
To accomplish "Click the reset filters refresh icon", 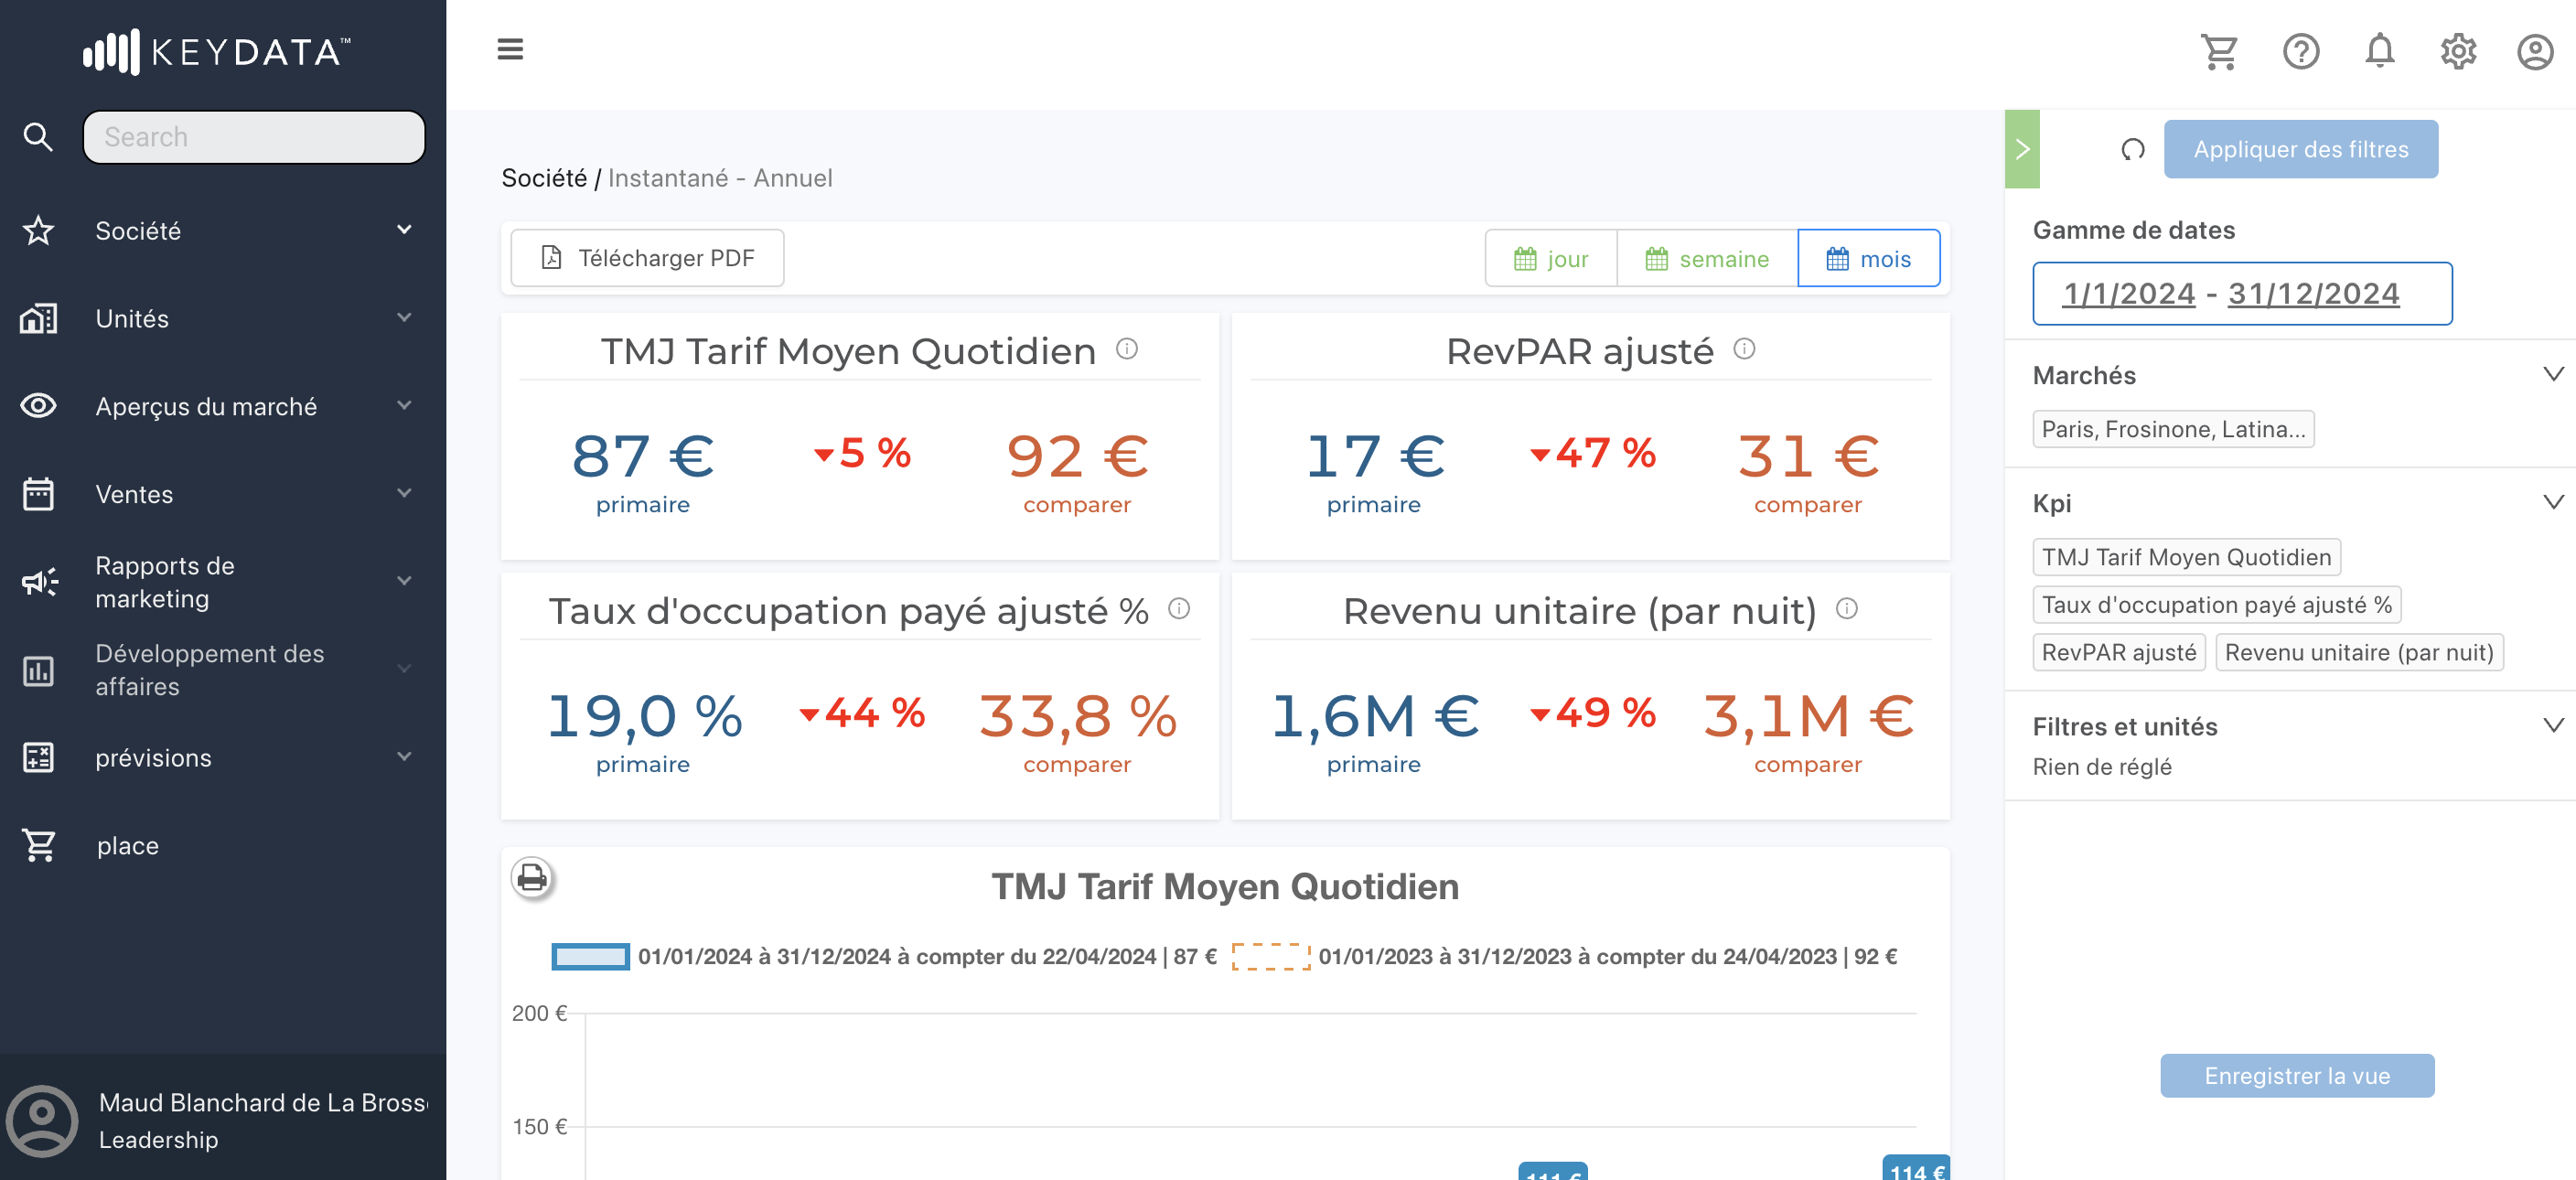I will point(2132,150).
